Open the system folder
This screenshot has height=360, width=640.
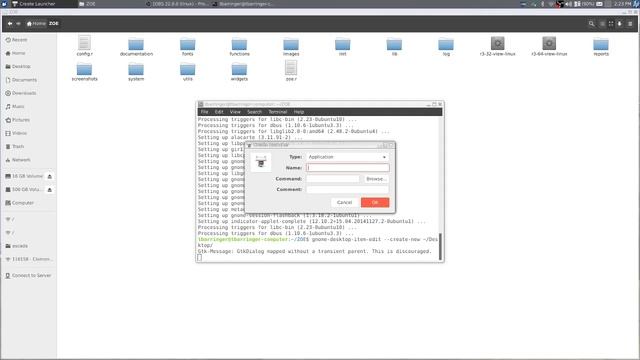click(136, 72)
